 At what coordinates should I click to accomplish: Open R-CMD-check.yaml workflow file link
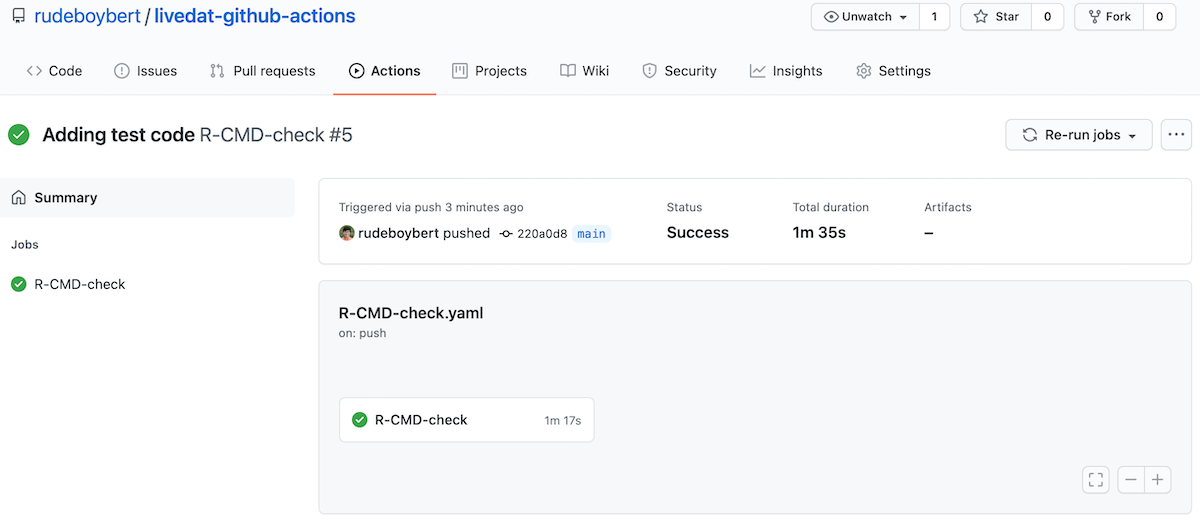coord(411,313)
